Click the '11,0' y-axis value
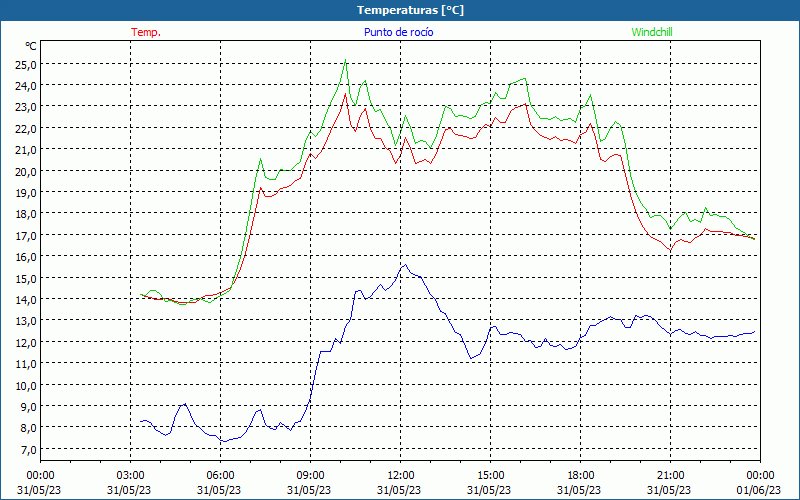 click(26, 364)
